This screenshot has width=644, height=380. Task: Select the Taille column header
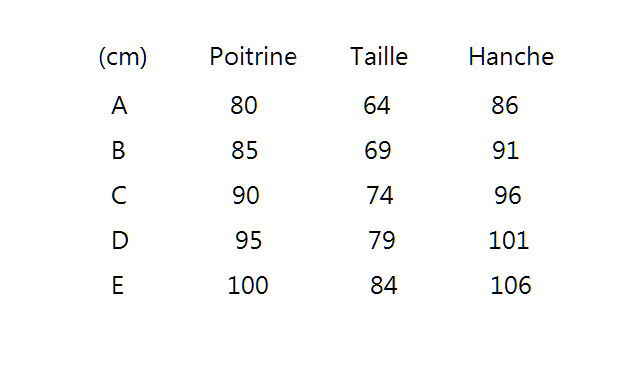click(x=379, y=56)
